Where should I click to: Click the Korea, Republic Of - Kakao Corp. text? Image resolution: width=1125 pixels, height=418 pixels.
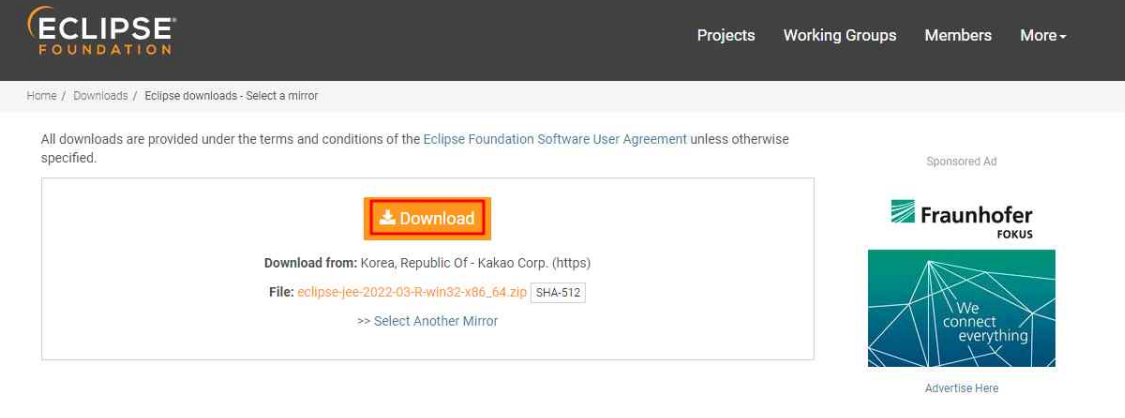click(x=454, y=263)
